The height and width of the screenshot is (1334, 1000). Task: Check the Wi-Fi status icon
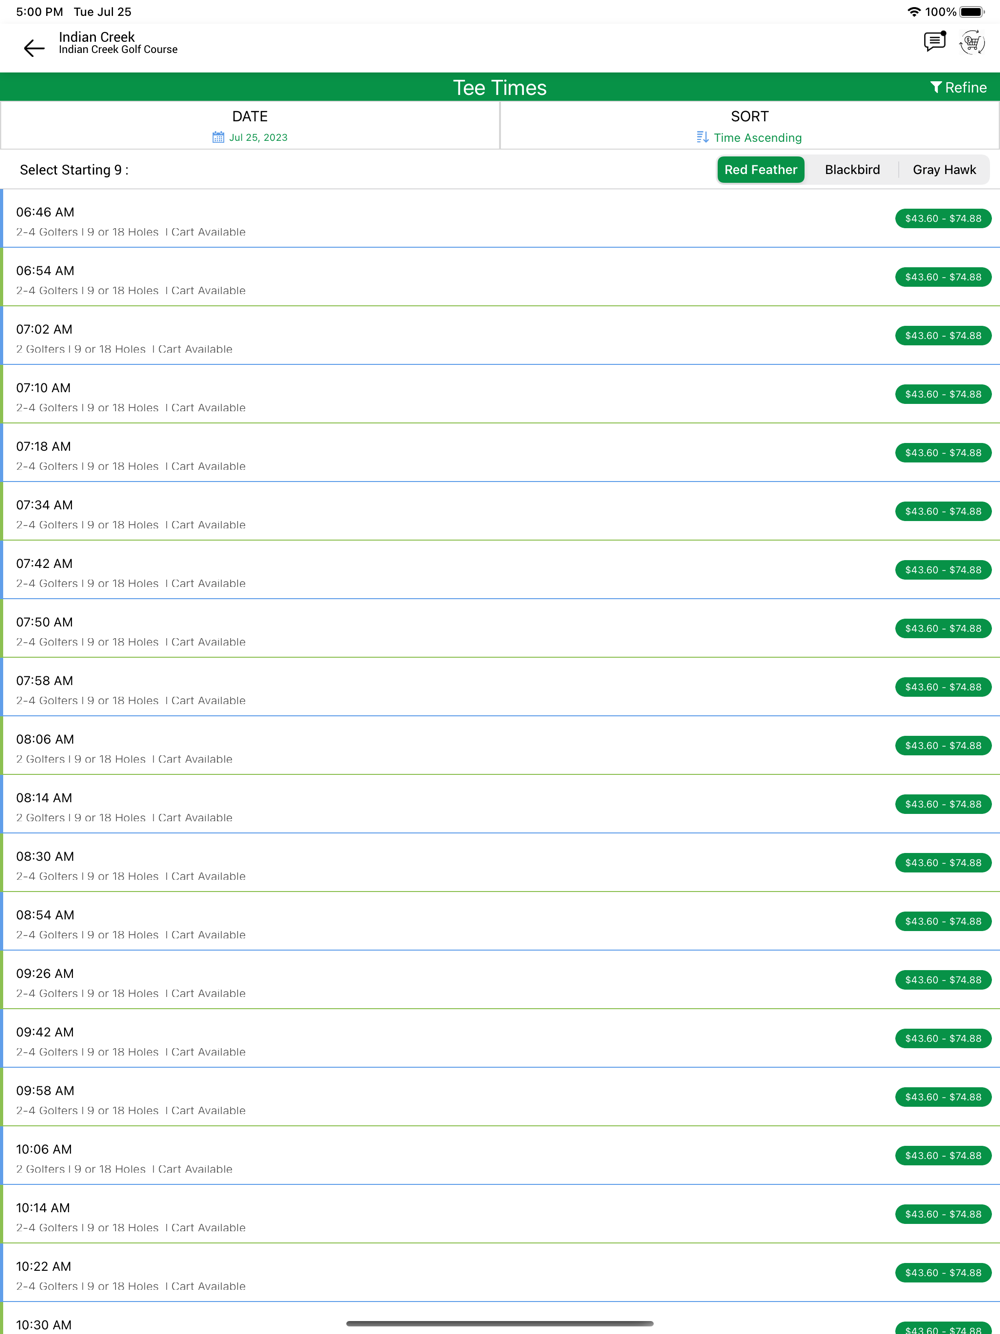click(x=914, y=12)
